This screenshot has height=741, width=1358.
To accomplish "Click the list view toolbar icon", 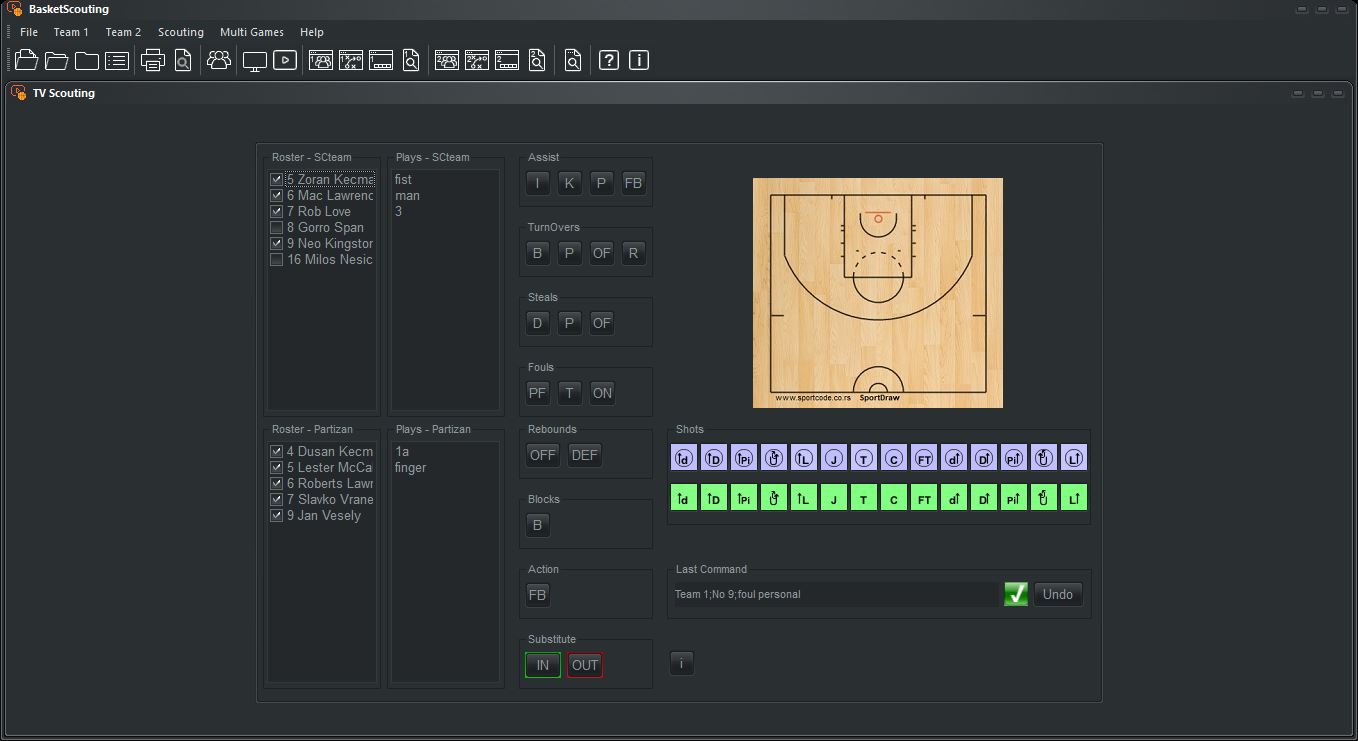I will click(x=117, y=60).
